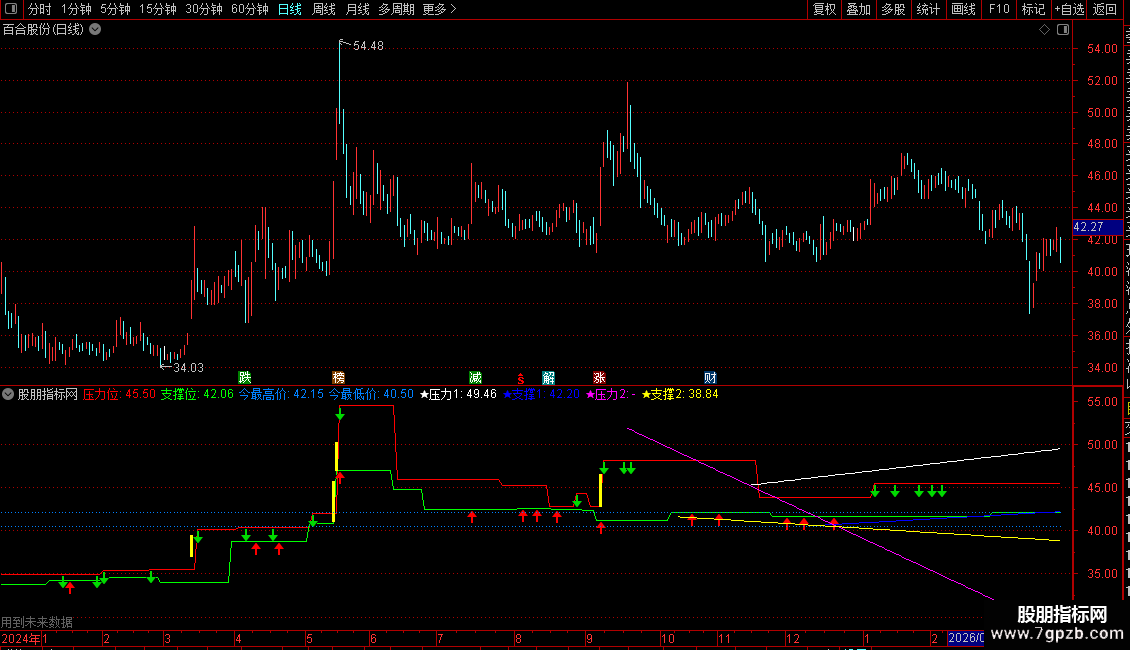Click the cyan 解 info marker

coord(548,378)
